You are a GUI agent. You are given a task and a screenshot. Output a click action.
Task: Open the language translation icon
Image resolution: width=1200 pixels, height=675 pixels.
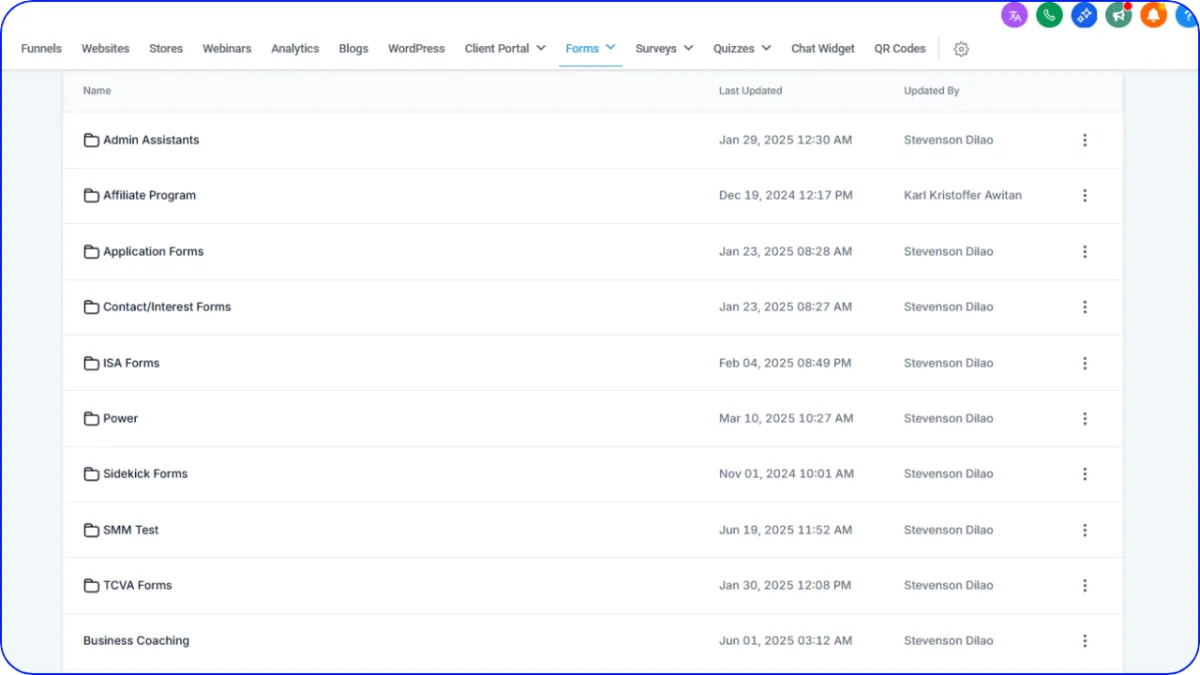[x=1014, y=15]
